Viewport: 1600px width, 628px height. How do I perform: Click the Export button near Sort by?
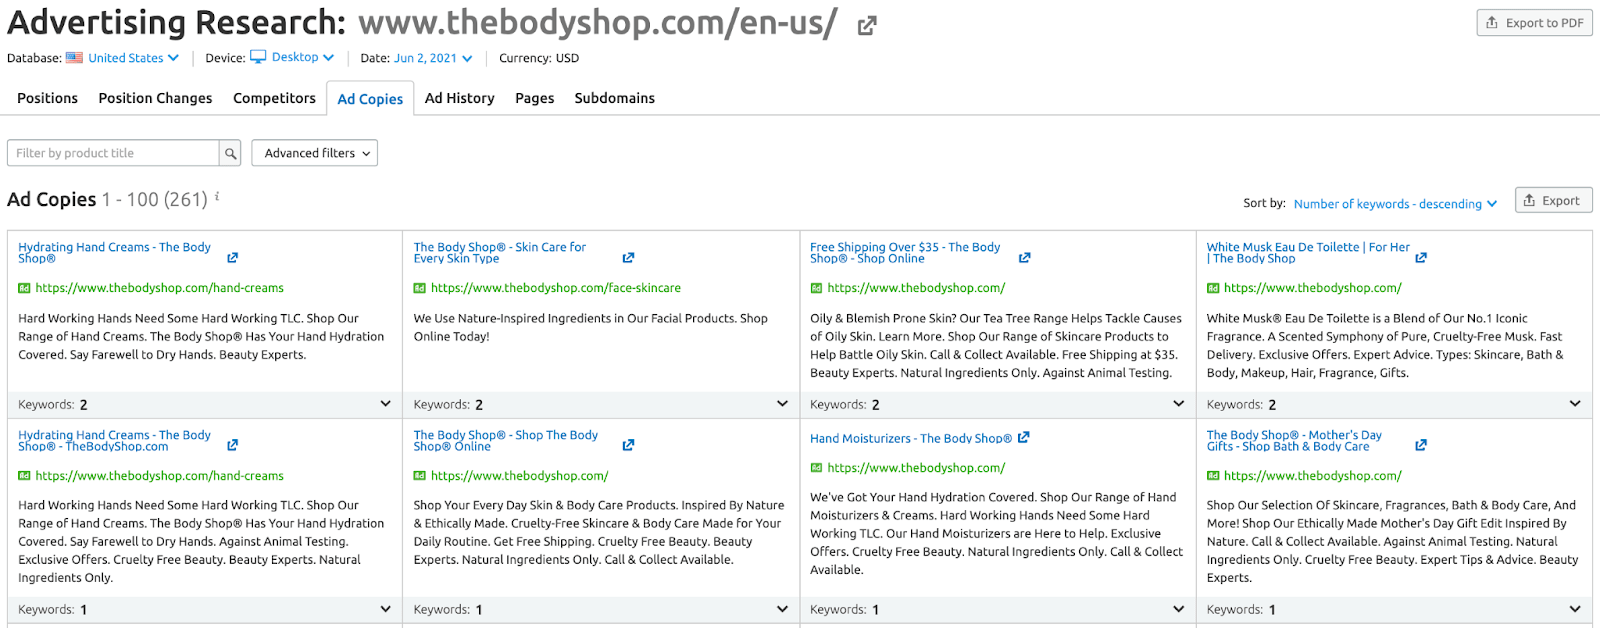click(x=1552, y=201)
